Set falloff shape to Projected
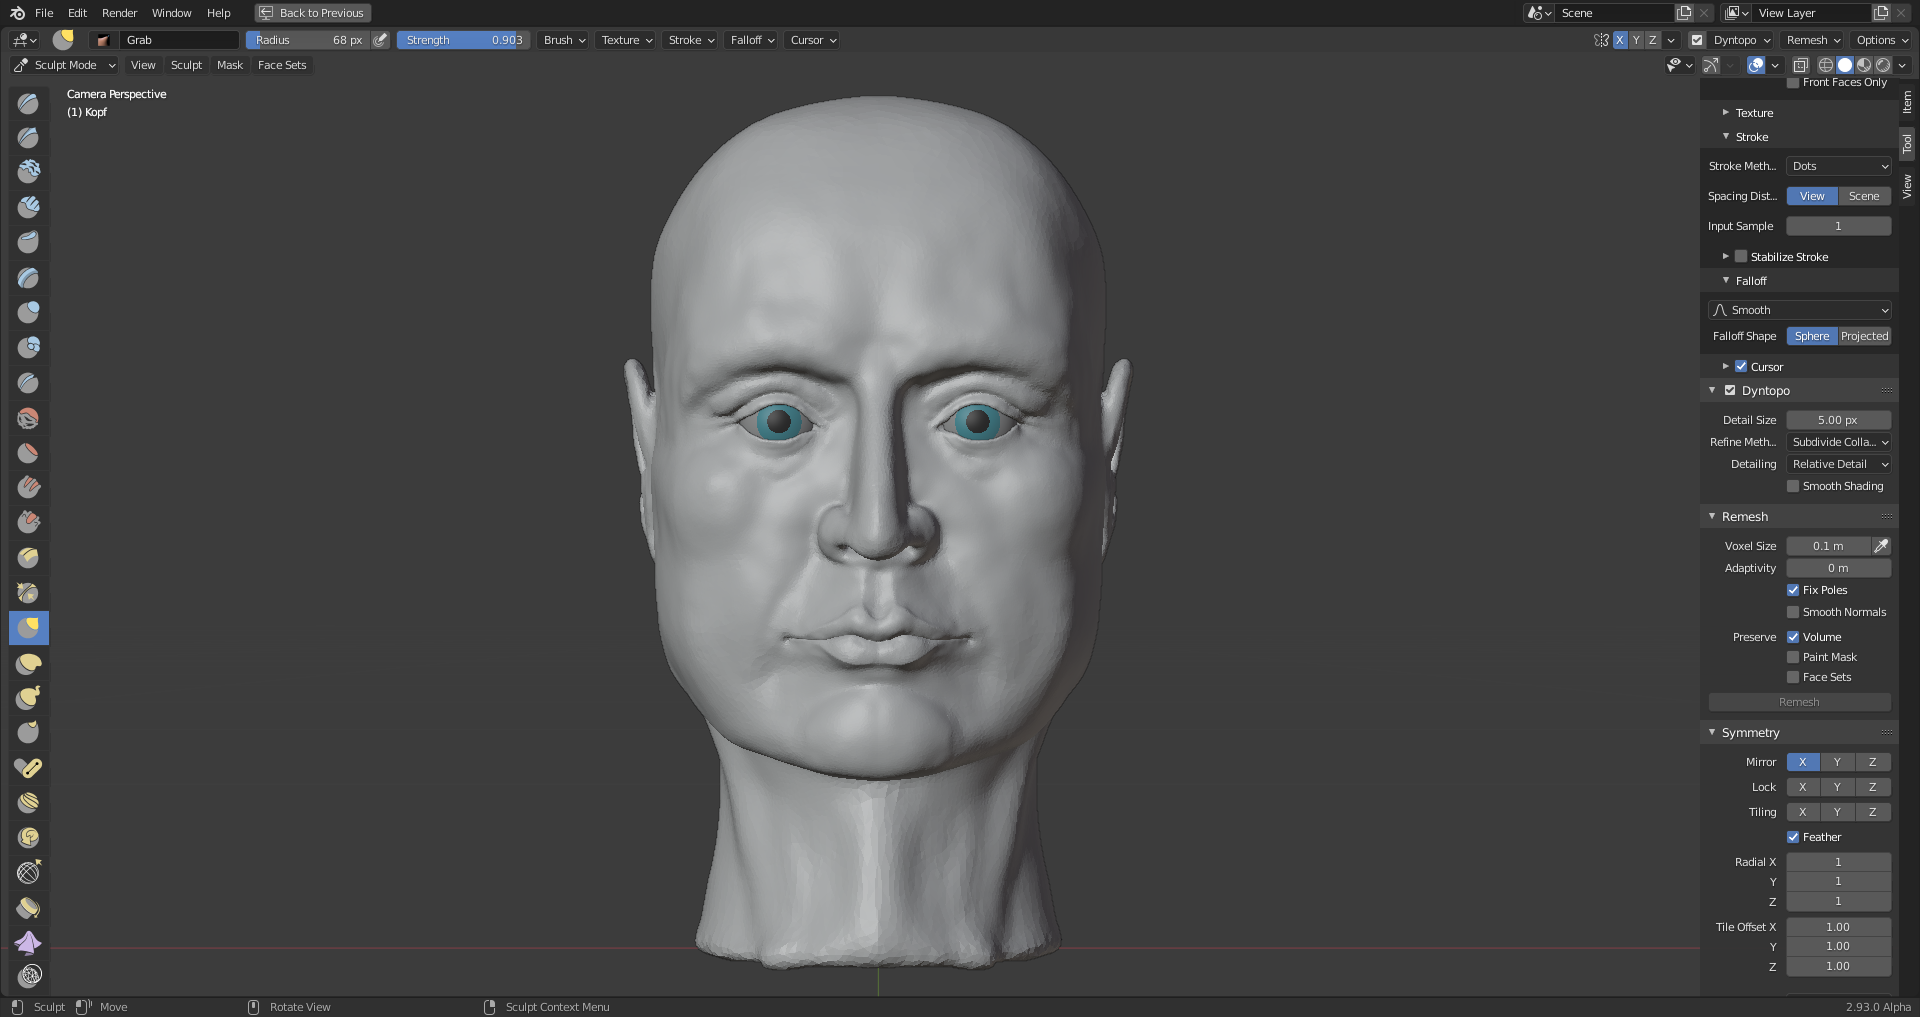Image resolution: width=1920 pixels, height=1017 pixels. tap(1864, 336)
